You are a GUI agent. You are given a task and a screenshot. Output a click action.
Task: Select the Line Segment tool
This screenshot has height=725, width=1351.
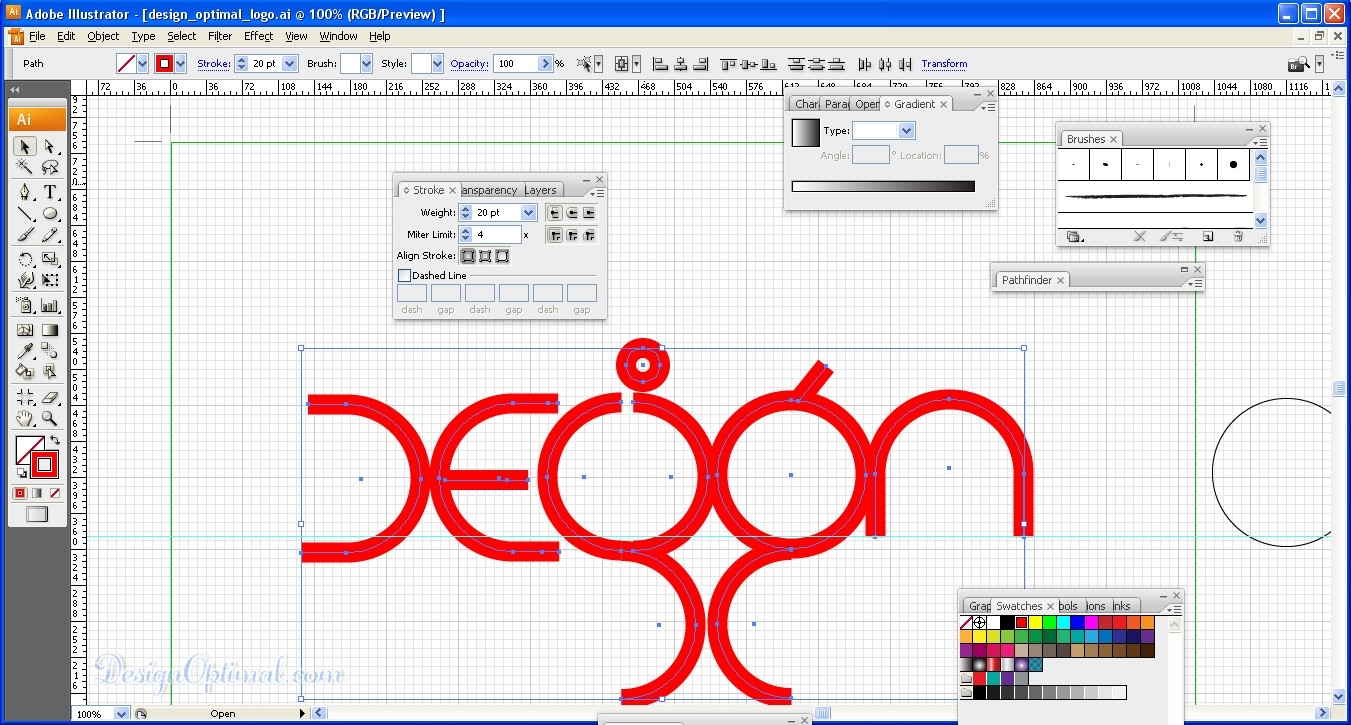pyautogui.click(x=25, y=213)
